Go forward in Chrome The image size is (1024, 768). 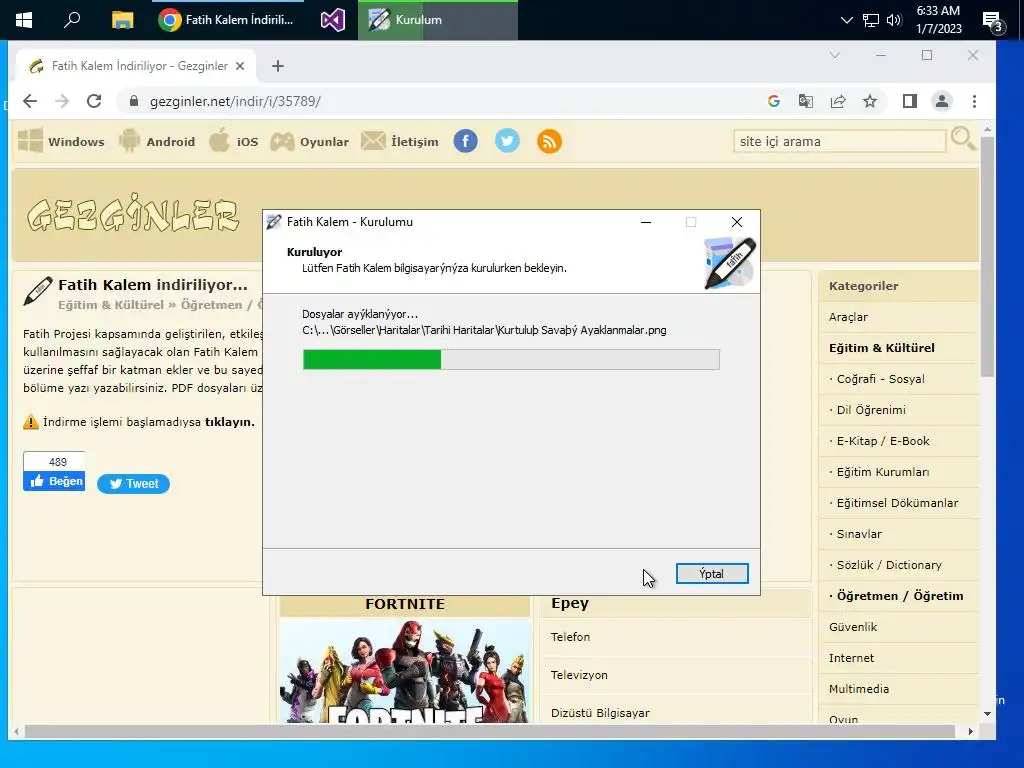coord(62,101)
